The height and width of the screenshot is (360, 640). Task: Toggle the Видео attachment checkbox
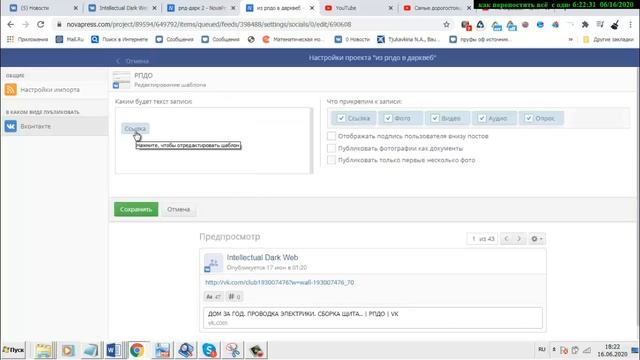coord(435,118)
